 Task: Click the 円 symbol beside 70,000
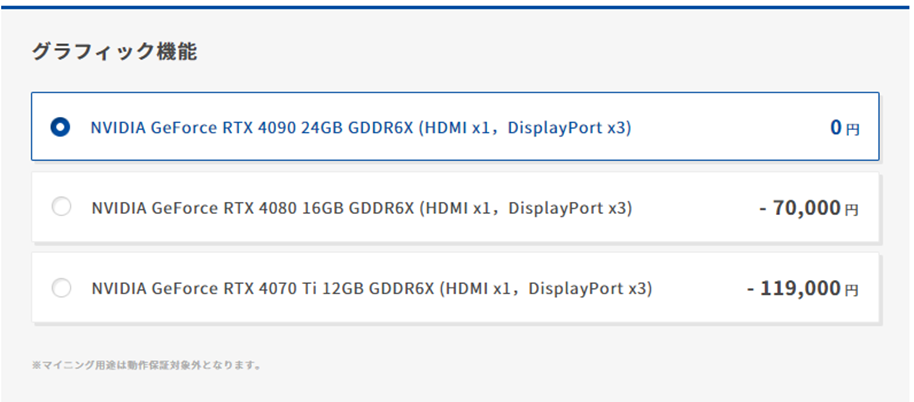852,211
